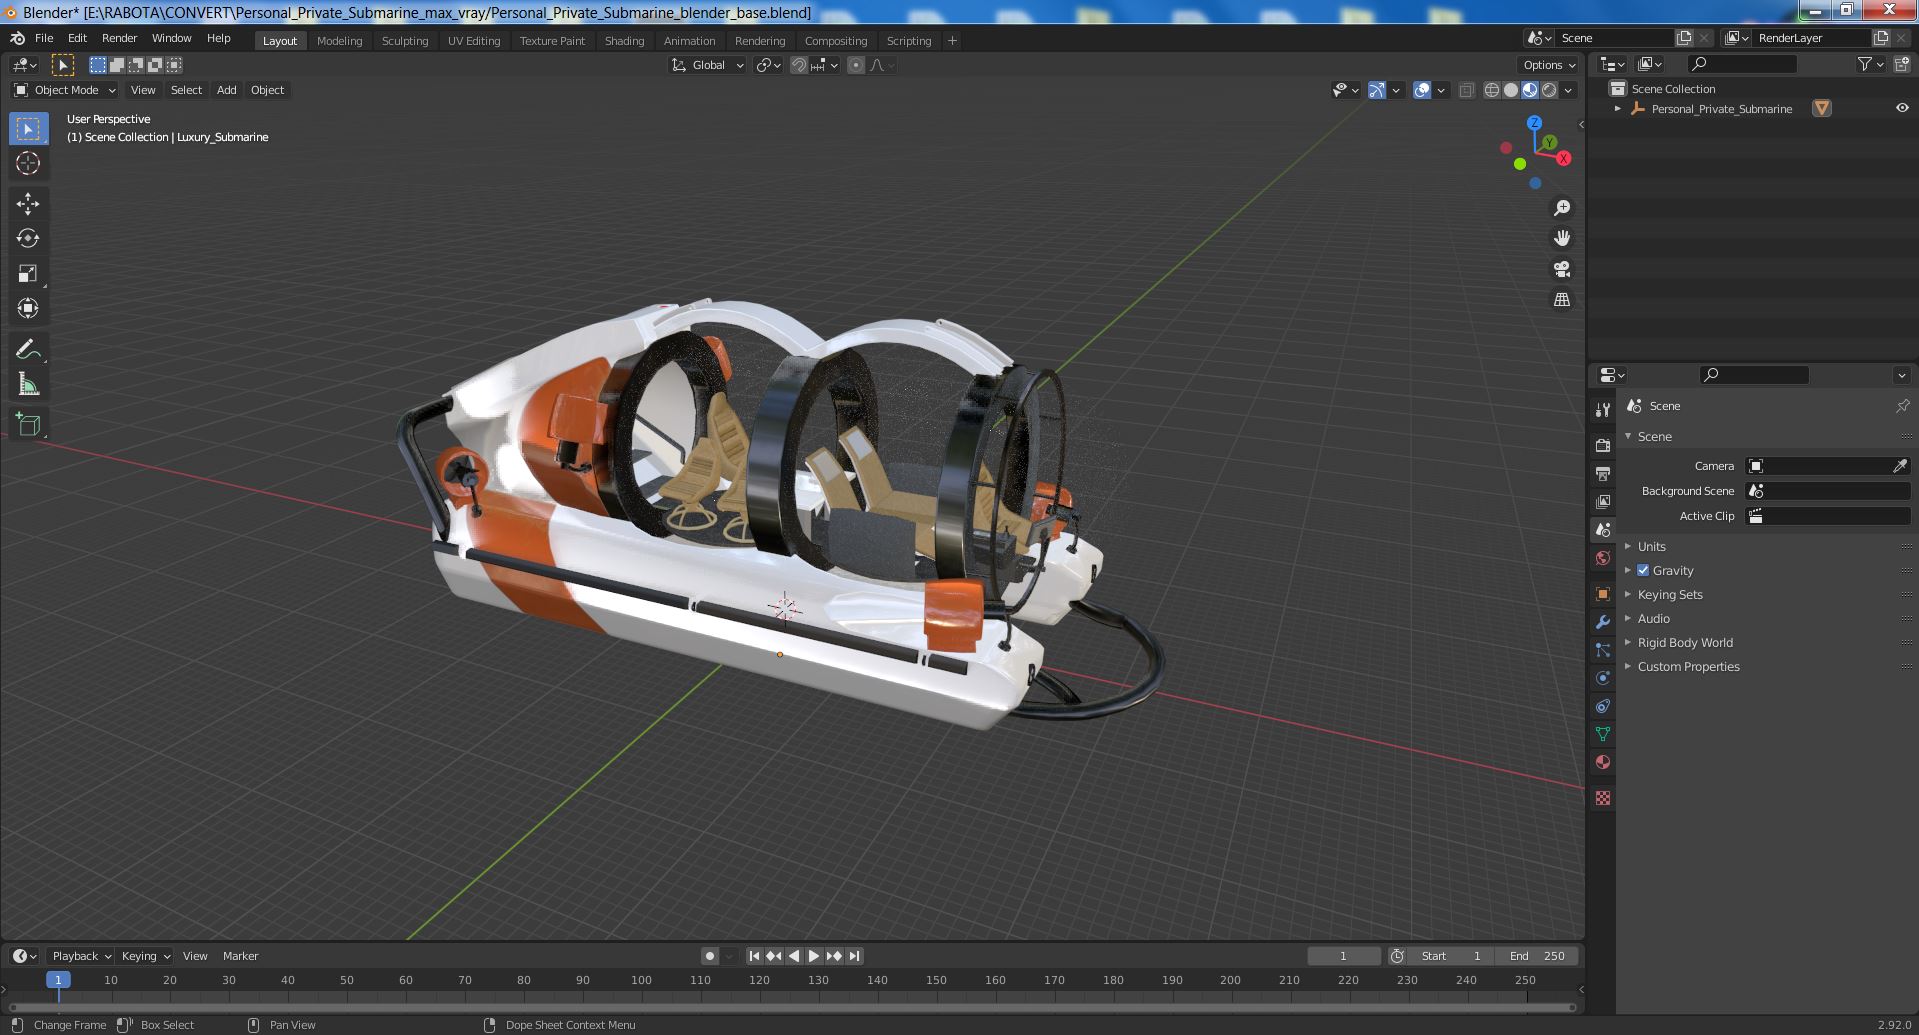
Task: Select the Move tool in the toolbar
Action: (x=27, y=203)
